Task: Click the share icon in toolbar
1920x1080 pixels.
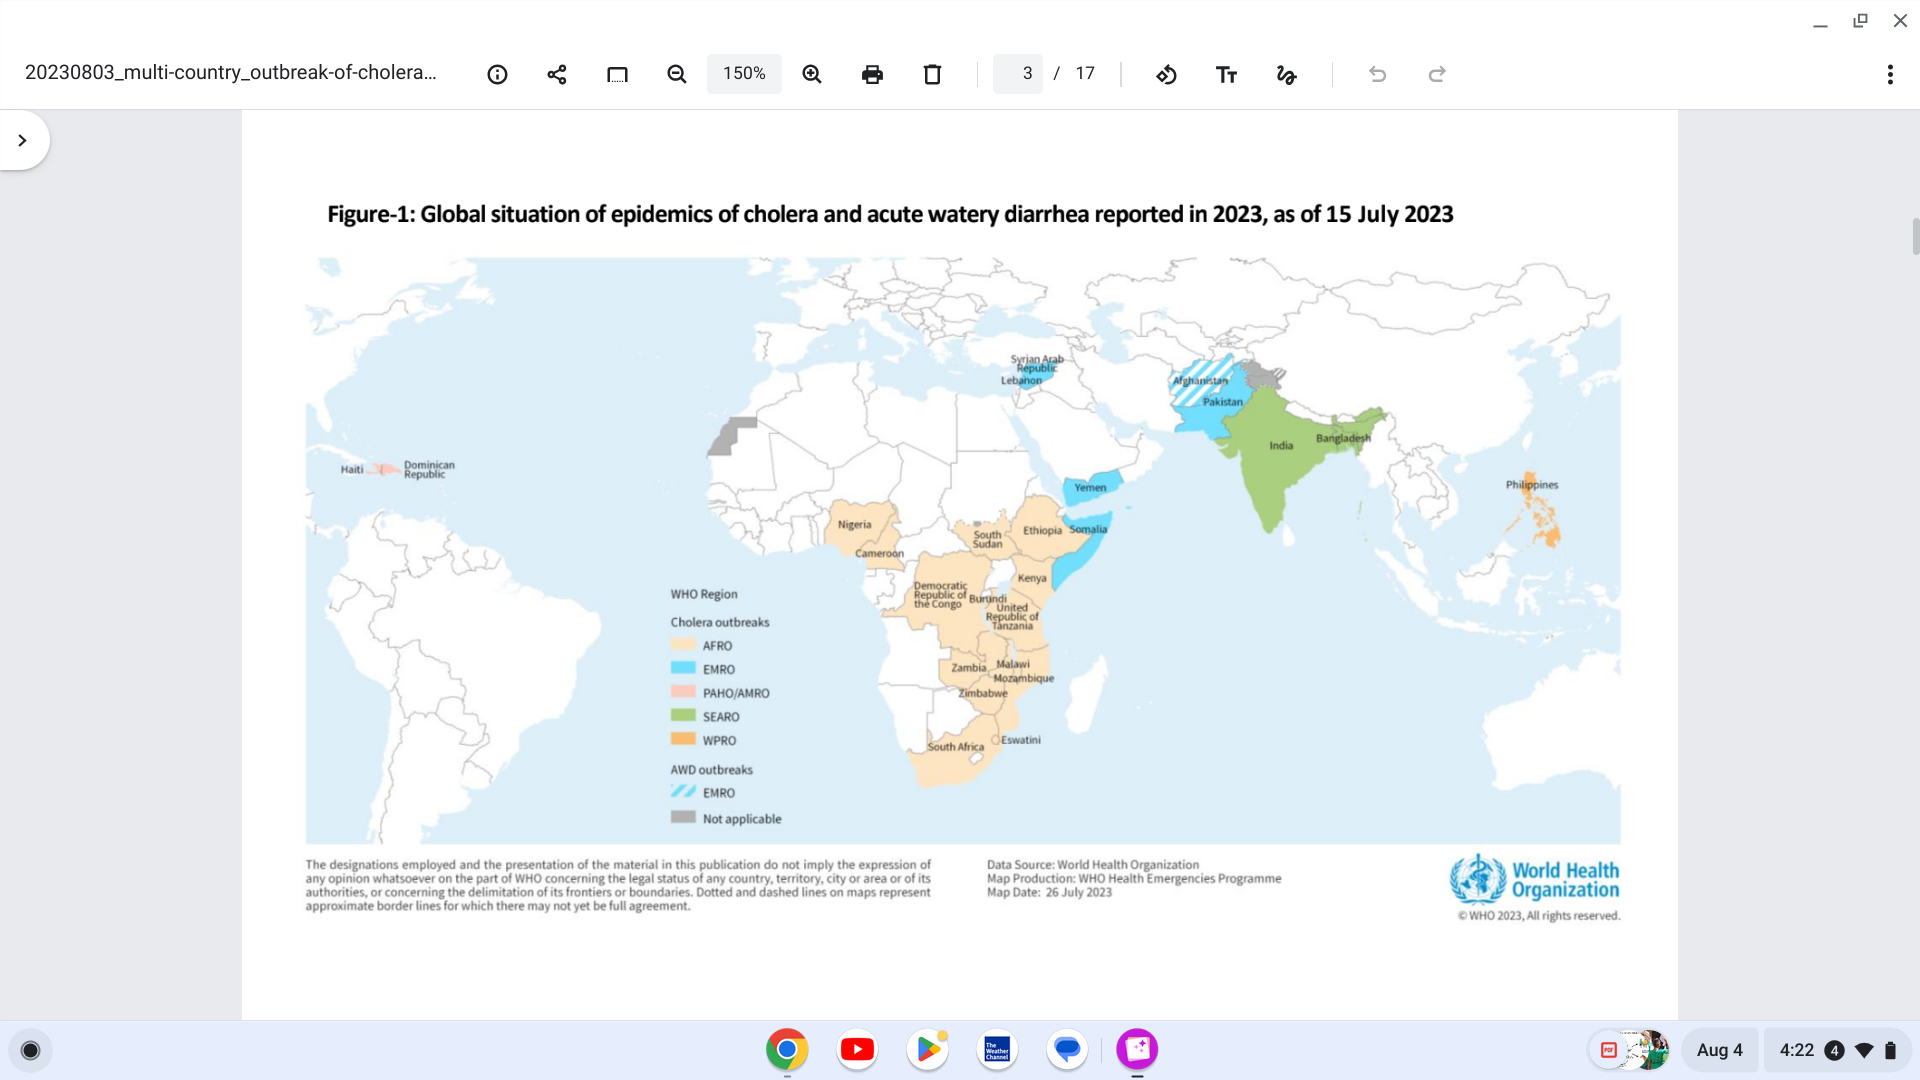Action: (557, 74)
